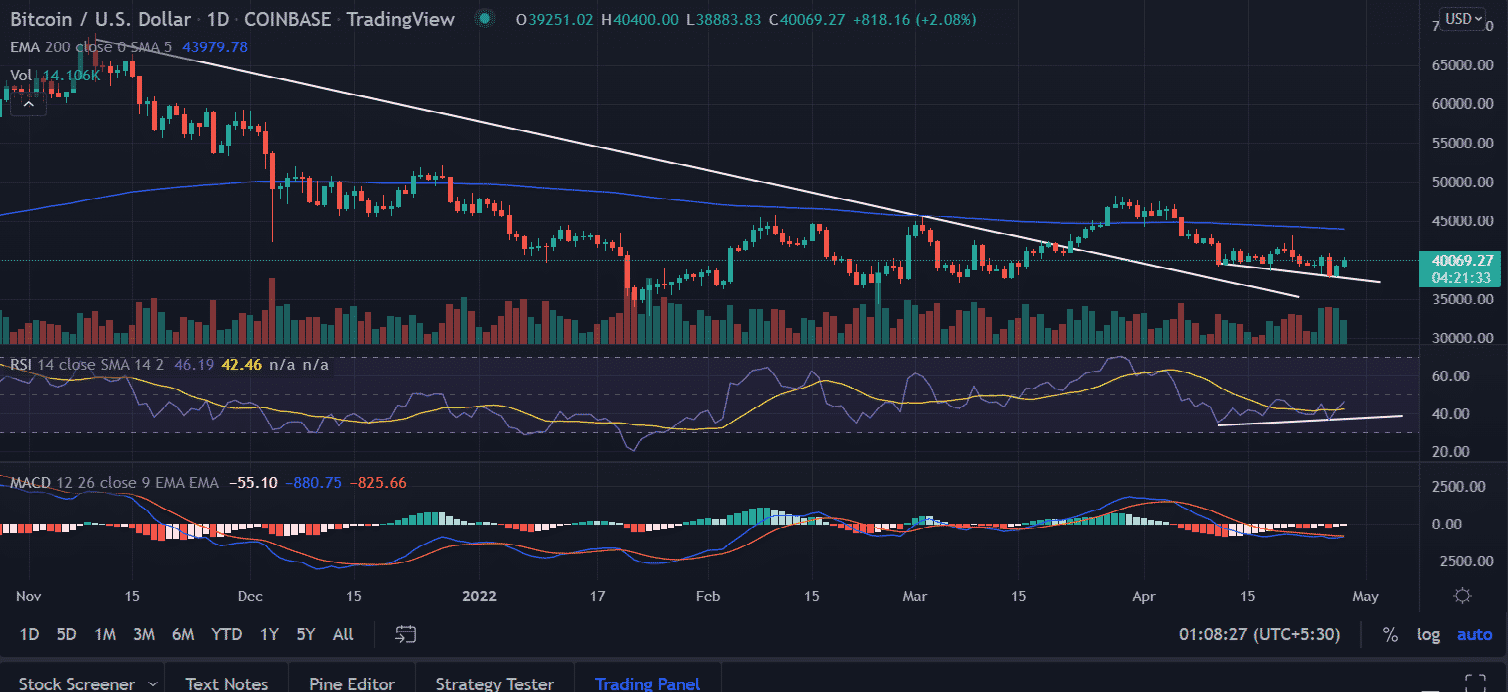
Task: Toggle logarithmic scale with log button
Action: (x=1428, y=634)
